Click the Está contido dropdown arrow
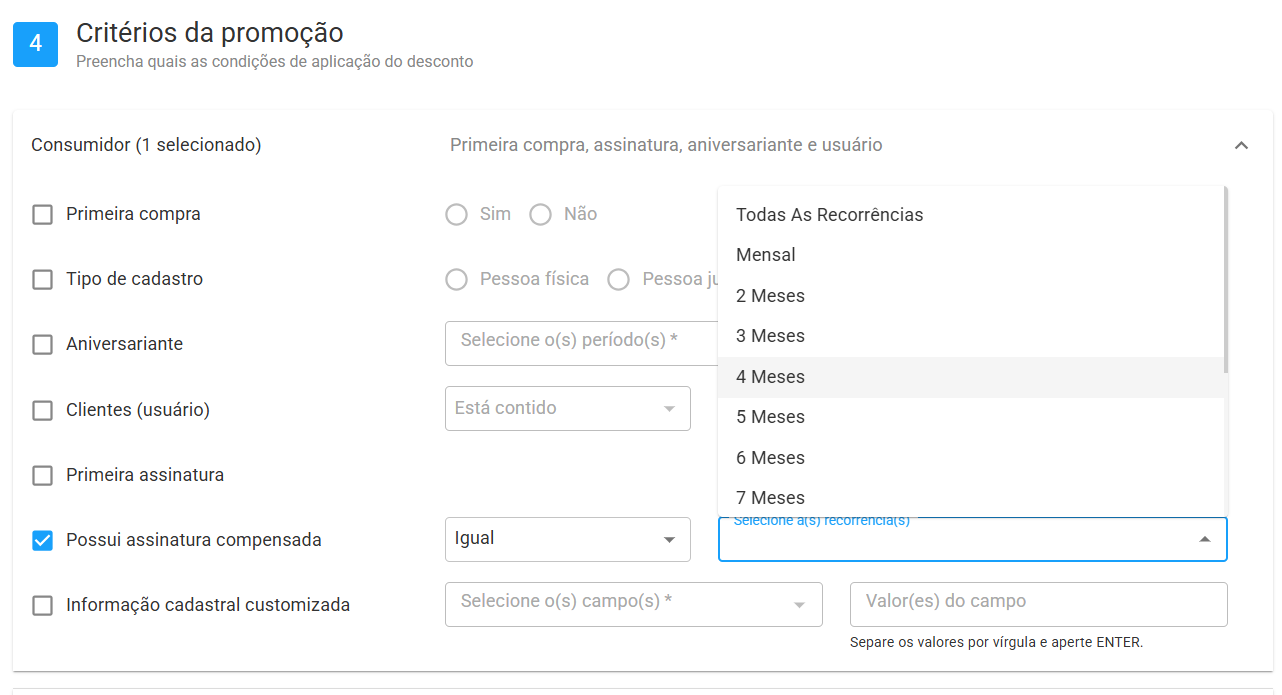This screenshot has height=695, width=1282. coord(669,409)
